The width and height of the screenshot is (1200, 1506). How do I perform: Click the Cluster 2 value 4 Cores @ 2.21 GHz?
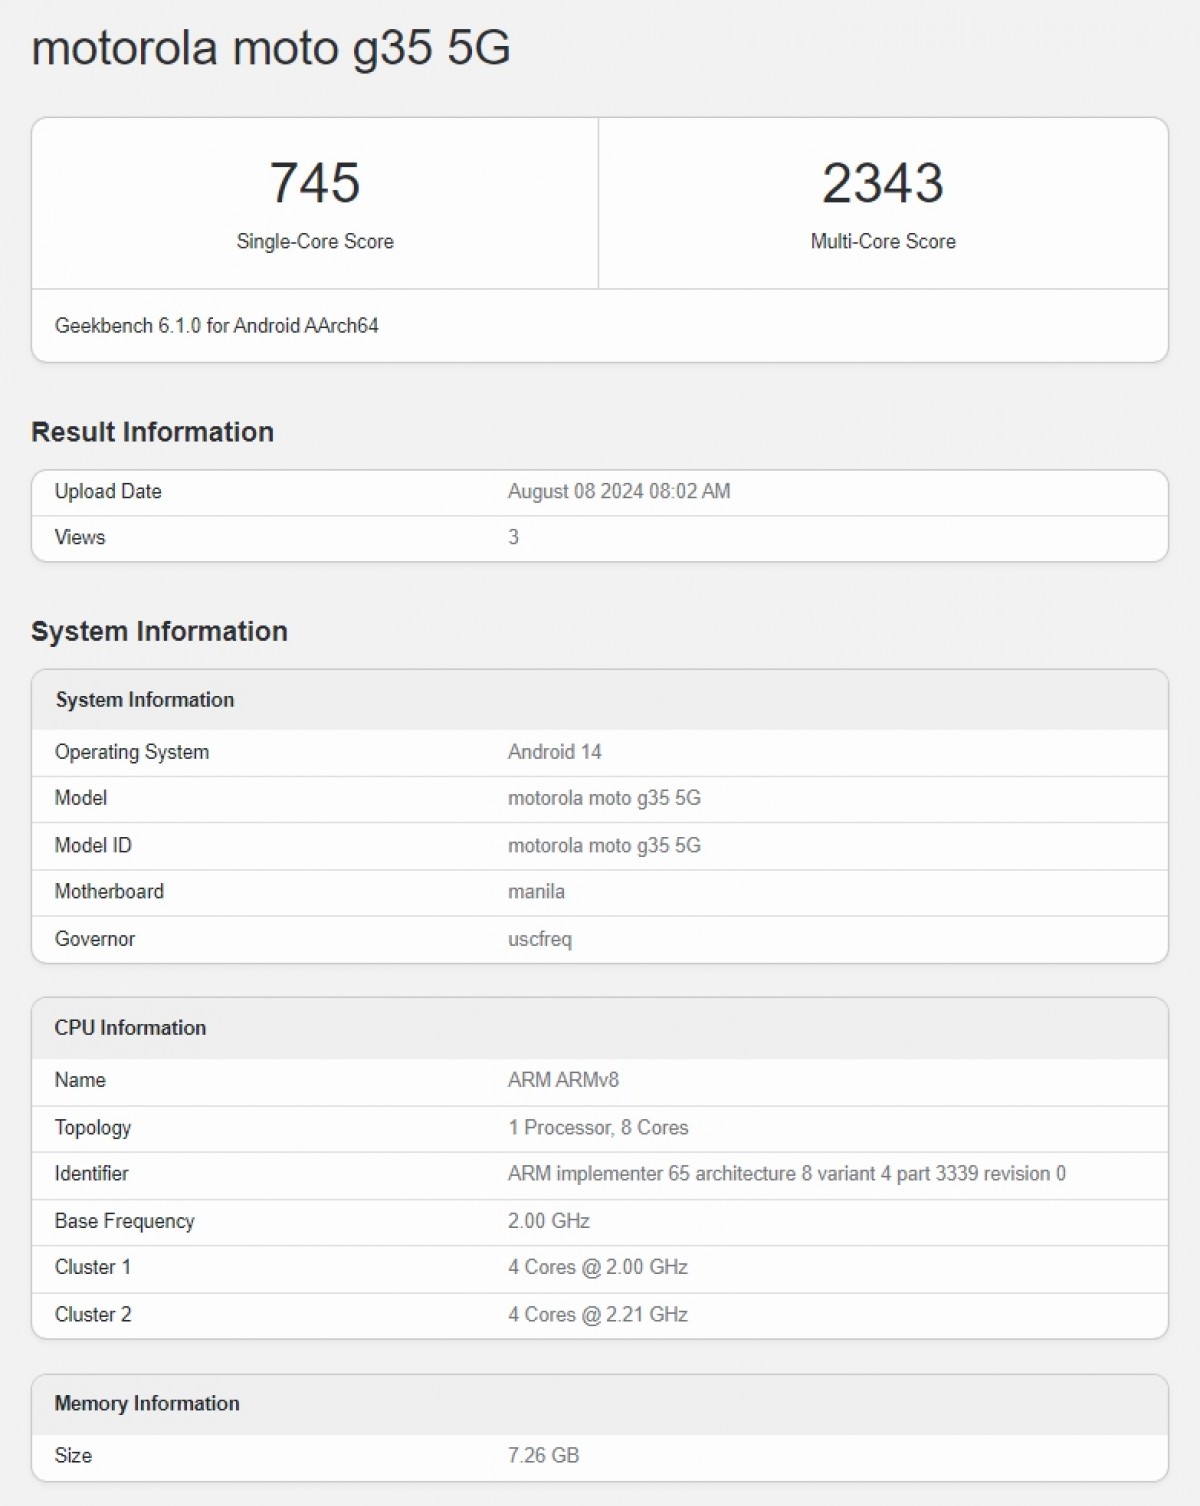pos(597,1314)
